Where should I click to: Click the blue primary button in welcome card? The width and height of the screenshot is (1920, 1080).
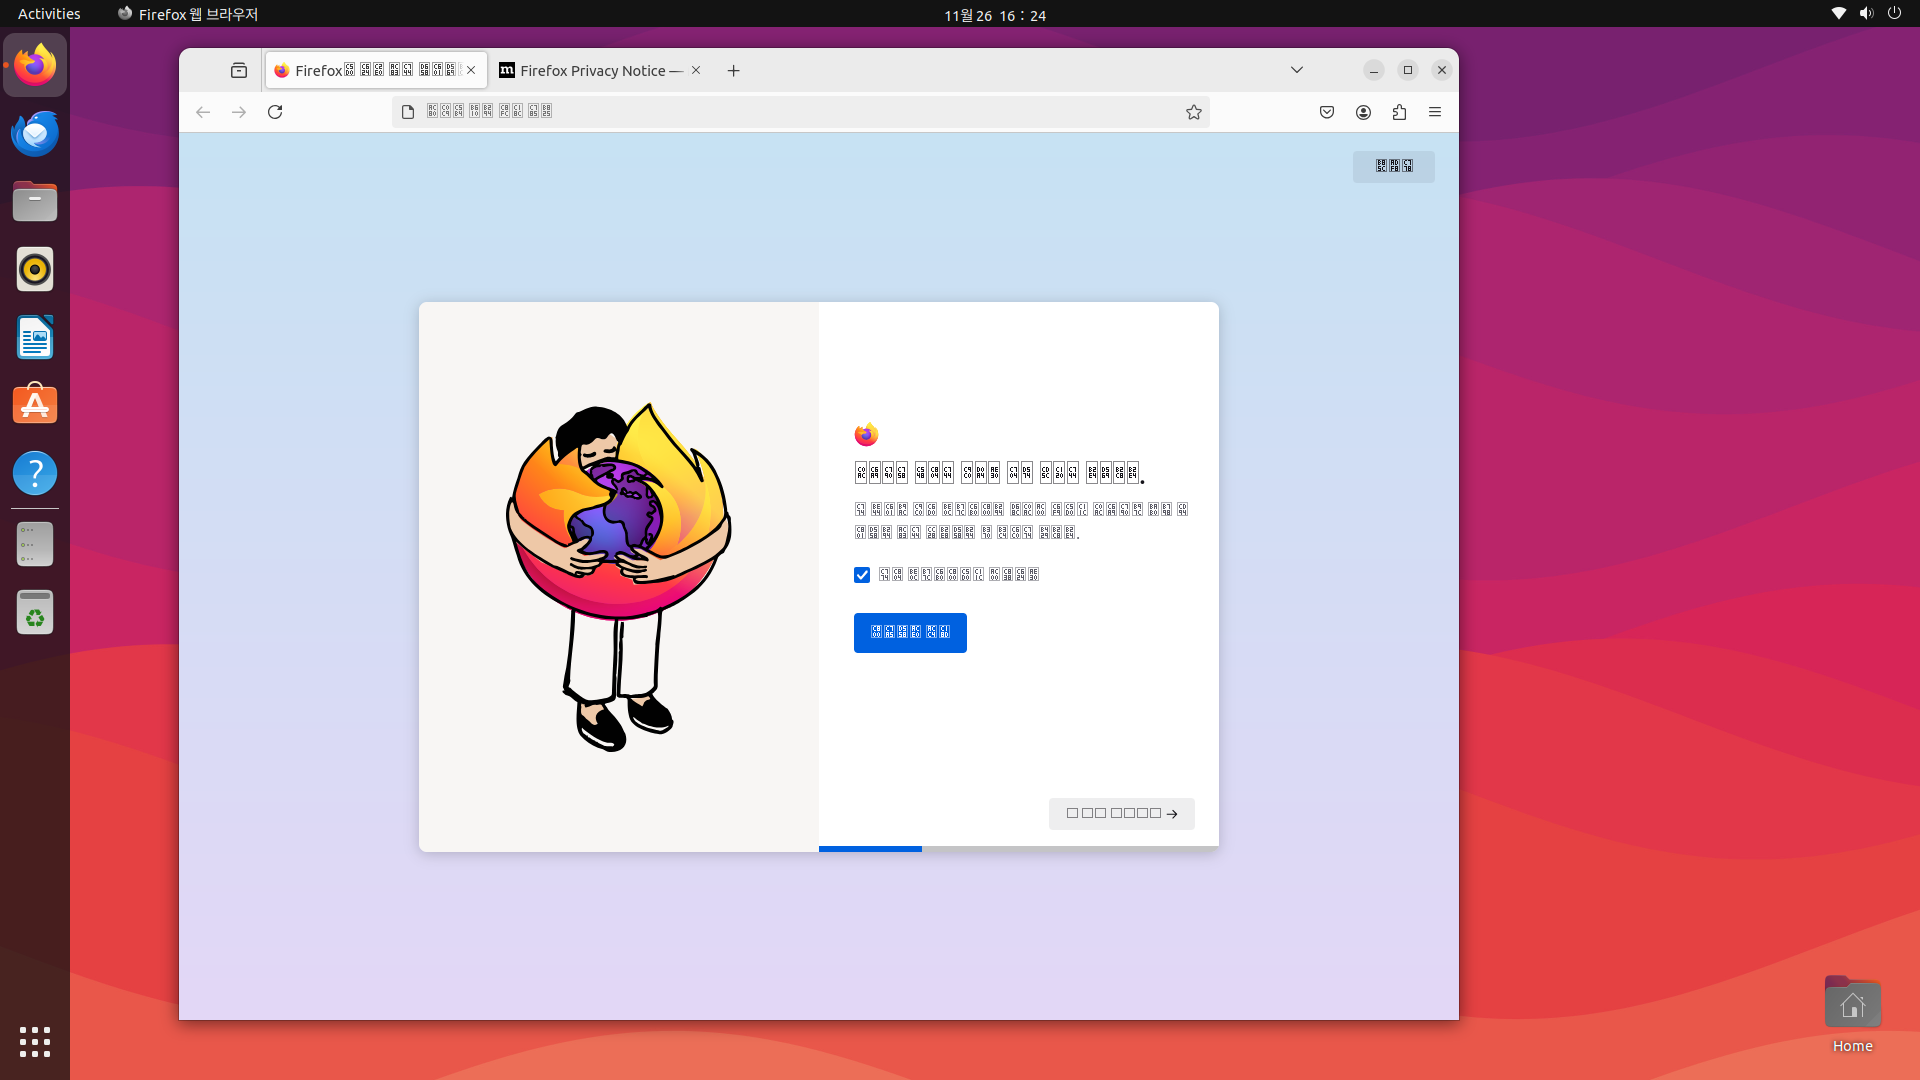tap(910, 633)
